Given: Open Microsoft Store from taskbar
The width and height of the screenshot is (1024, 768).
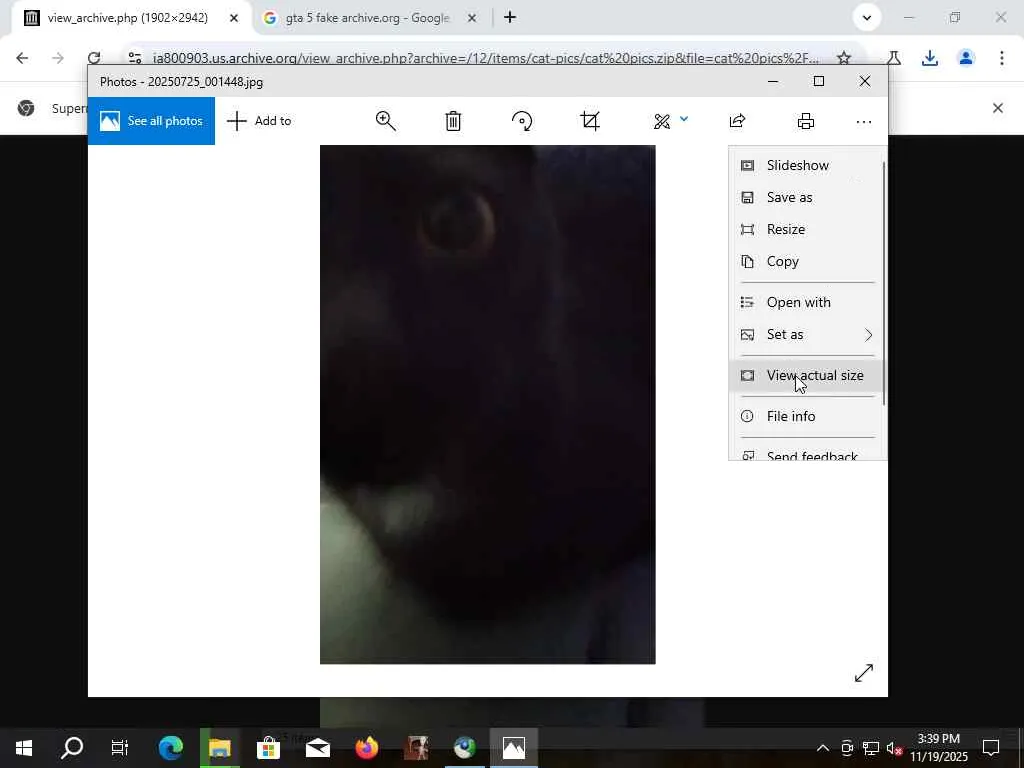Looking at the screenshot, I should tap(268, 748).
